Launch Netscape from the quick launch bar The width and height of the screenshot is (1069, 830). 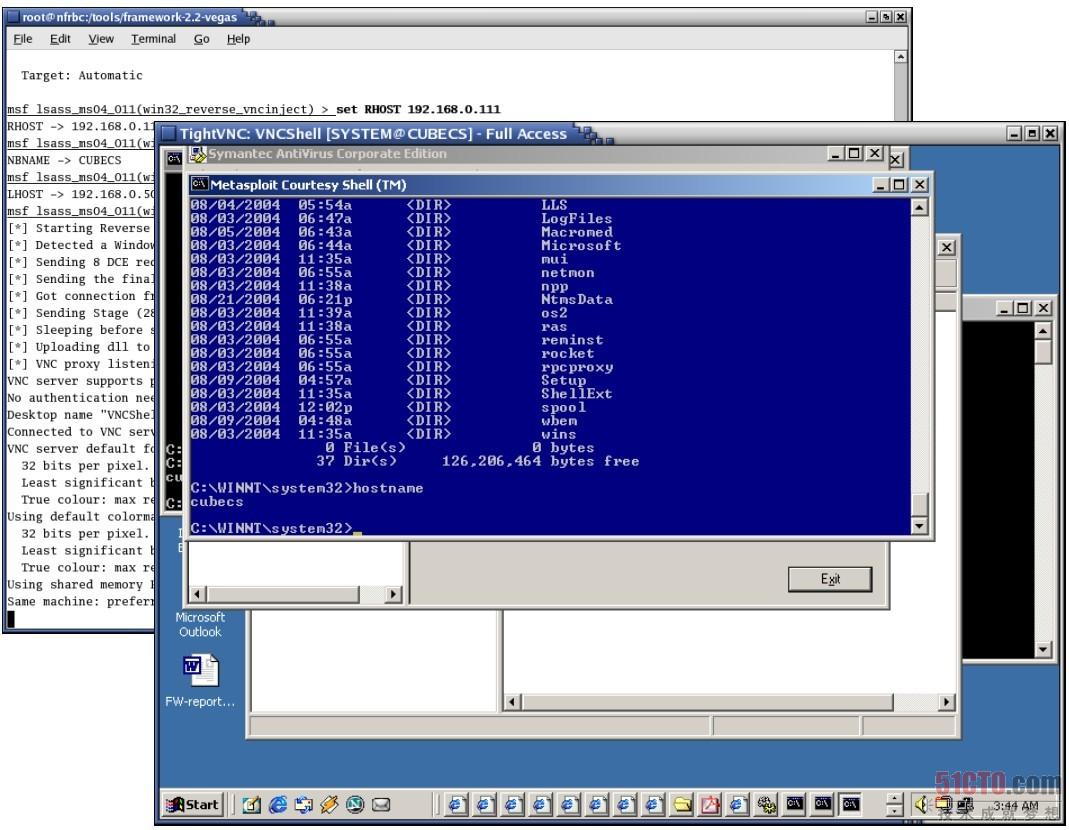tap(355, 805)
